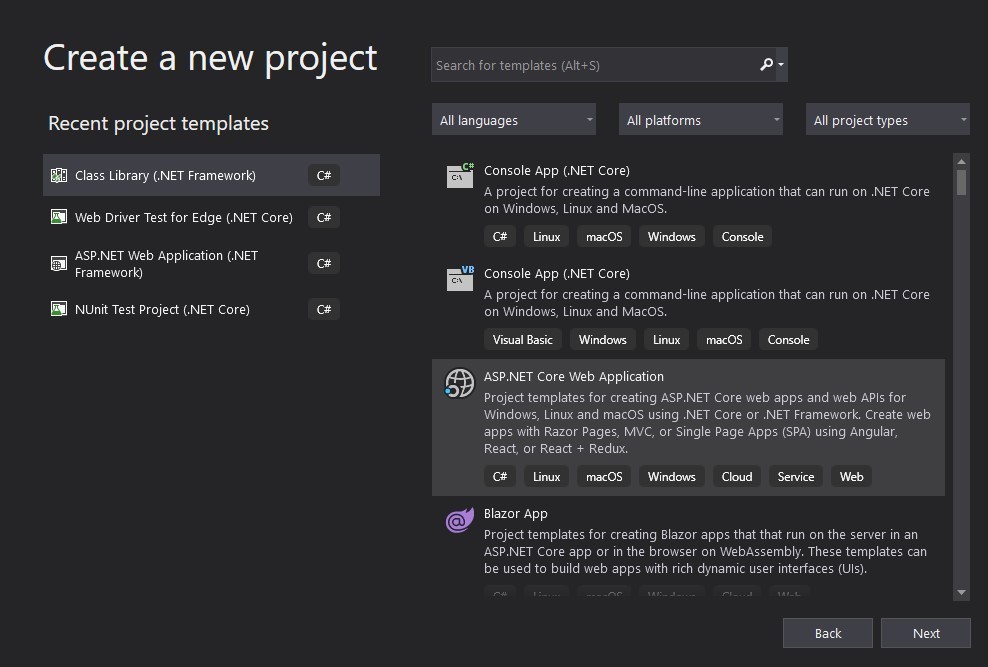Click the Next button

point(926,633)
